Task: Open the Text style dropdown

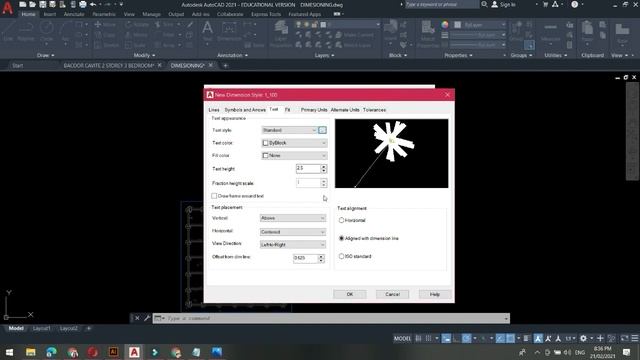Action: (x=289, y=130)
